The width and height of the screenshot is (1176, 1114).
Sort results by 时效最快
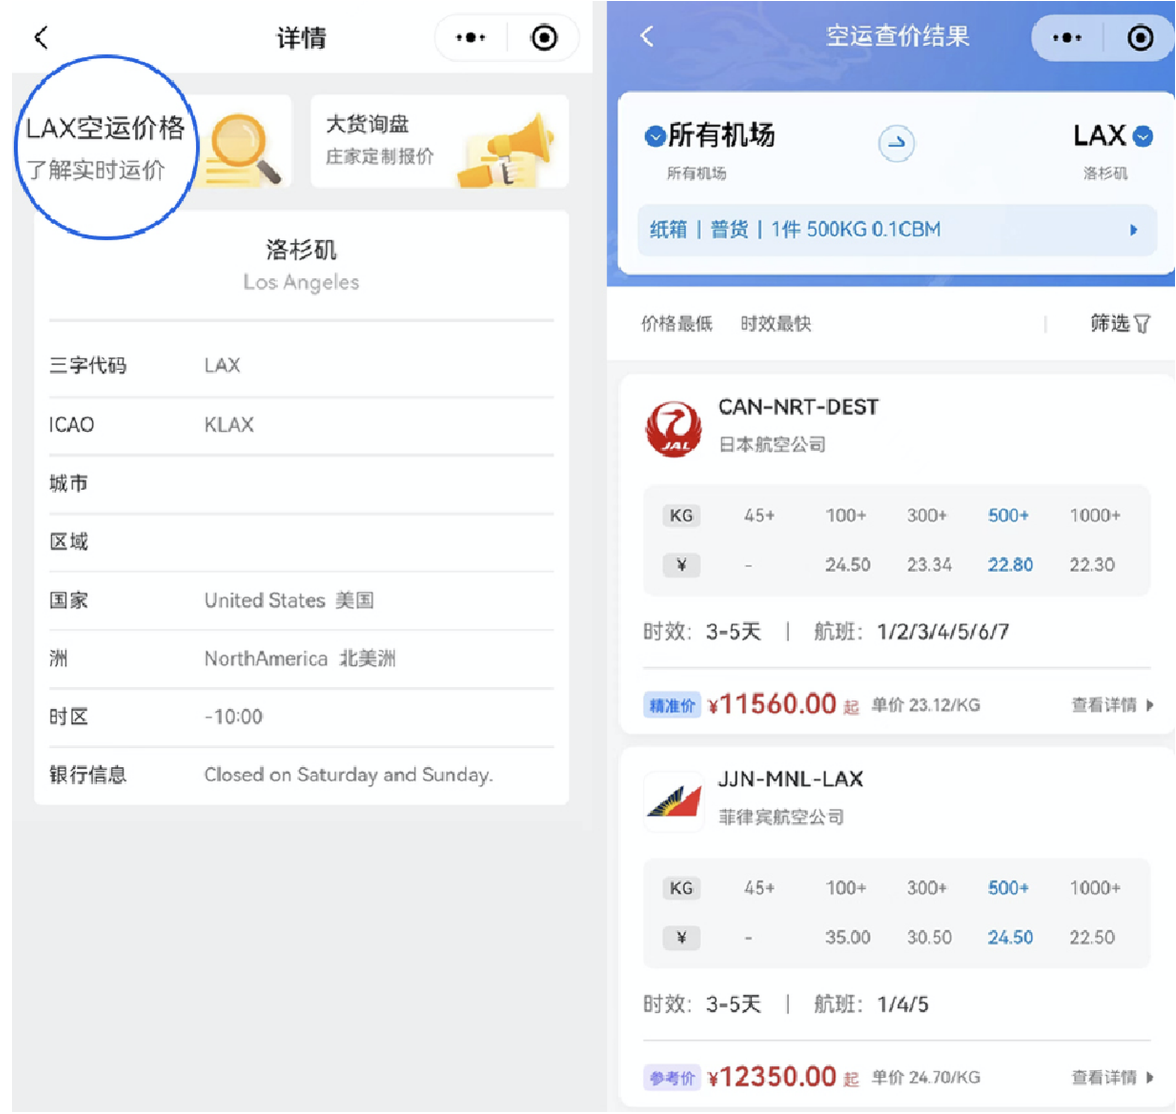[x=775, y=324]
